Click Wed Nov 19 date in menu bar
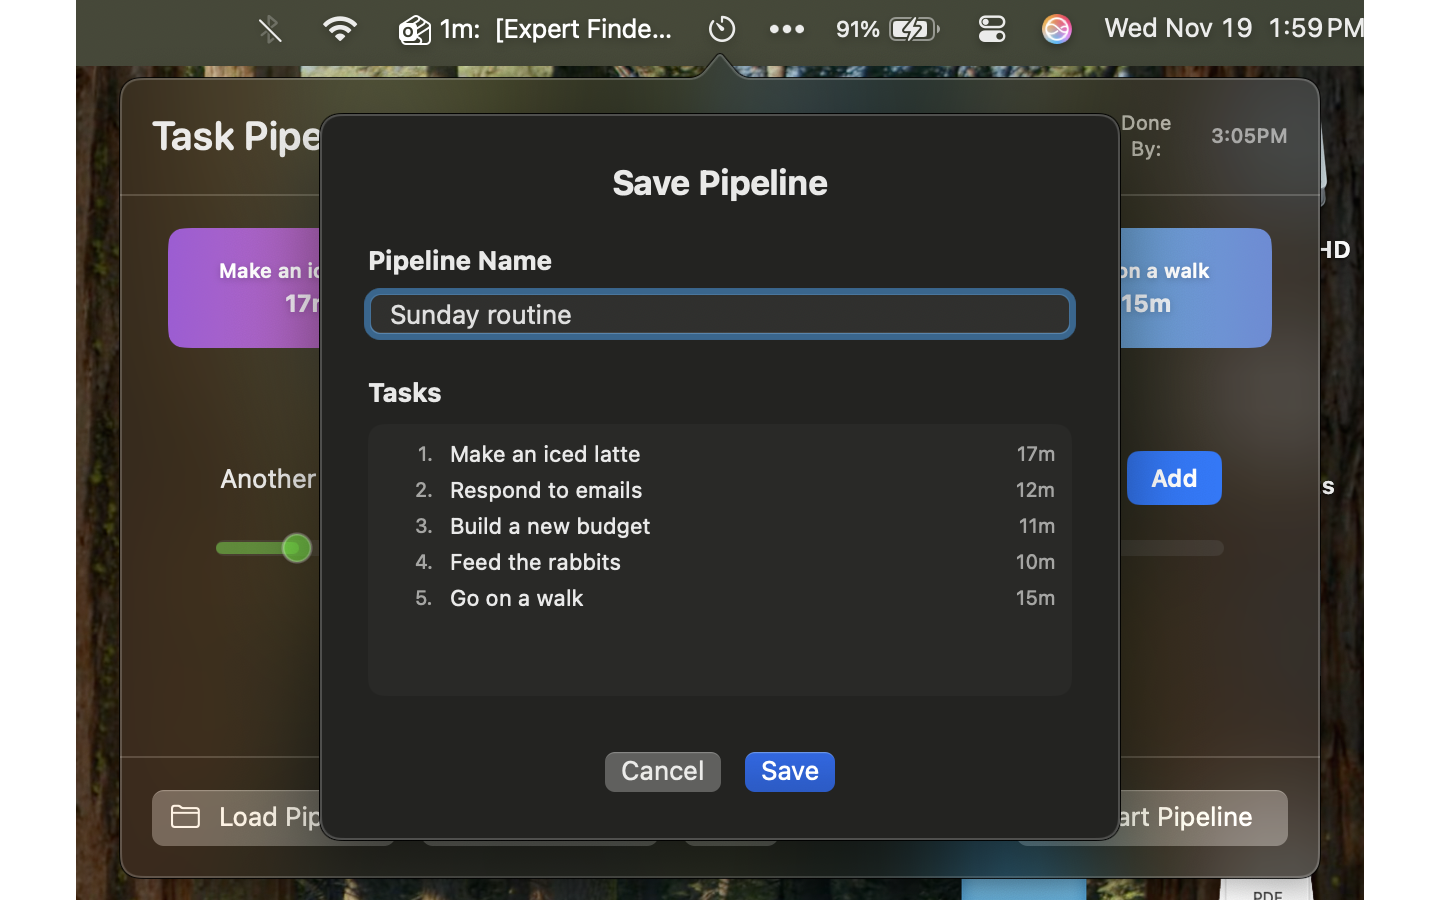1440x900 pixels. click(x=1178, y=28)
